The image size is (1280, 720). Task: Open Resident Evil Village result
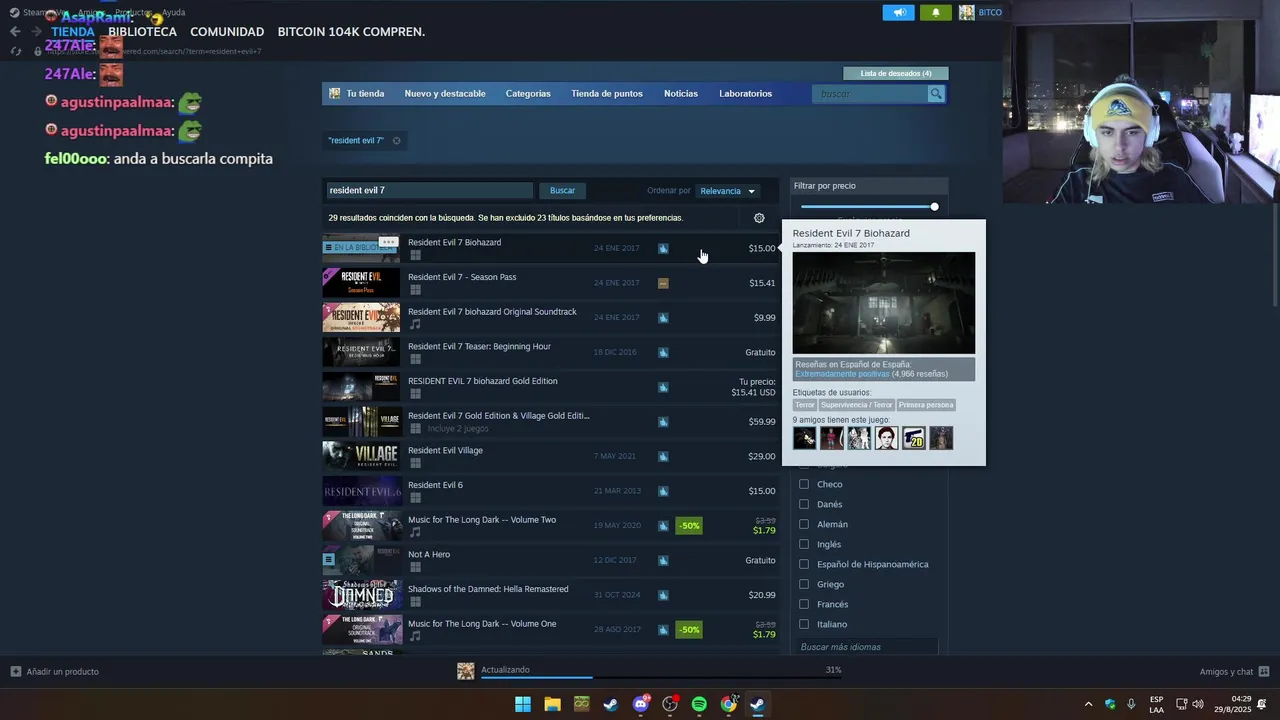pos(550,456)
